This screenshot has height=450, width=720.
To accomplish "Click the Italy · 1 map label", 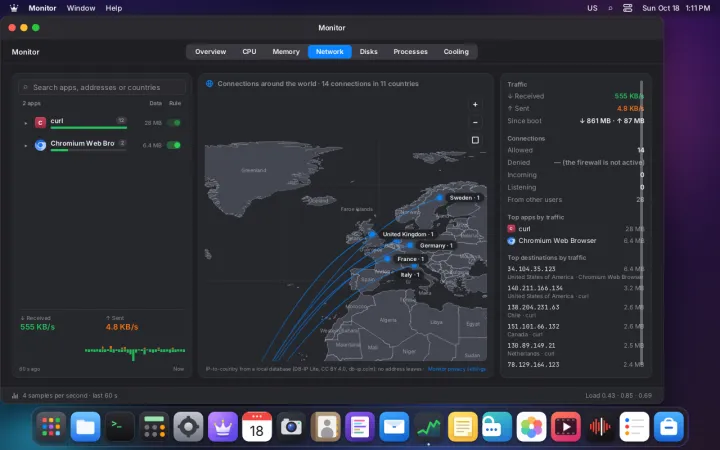I will click(410, 275).
